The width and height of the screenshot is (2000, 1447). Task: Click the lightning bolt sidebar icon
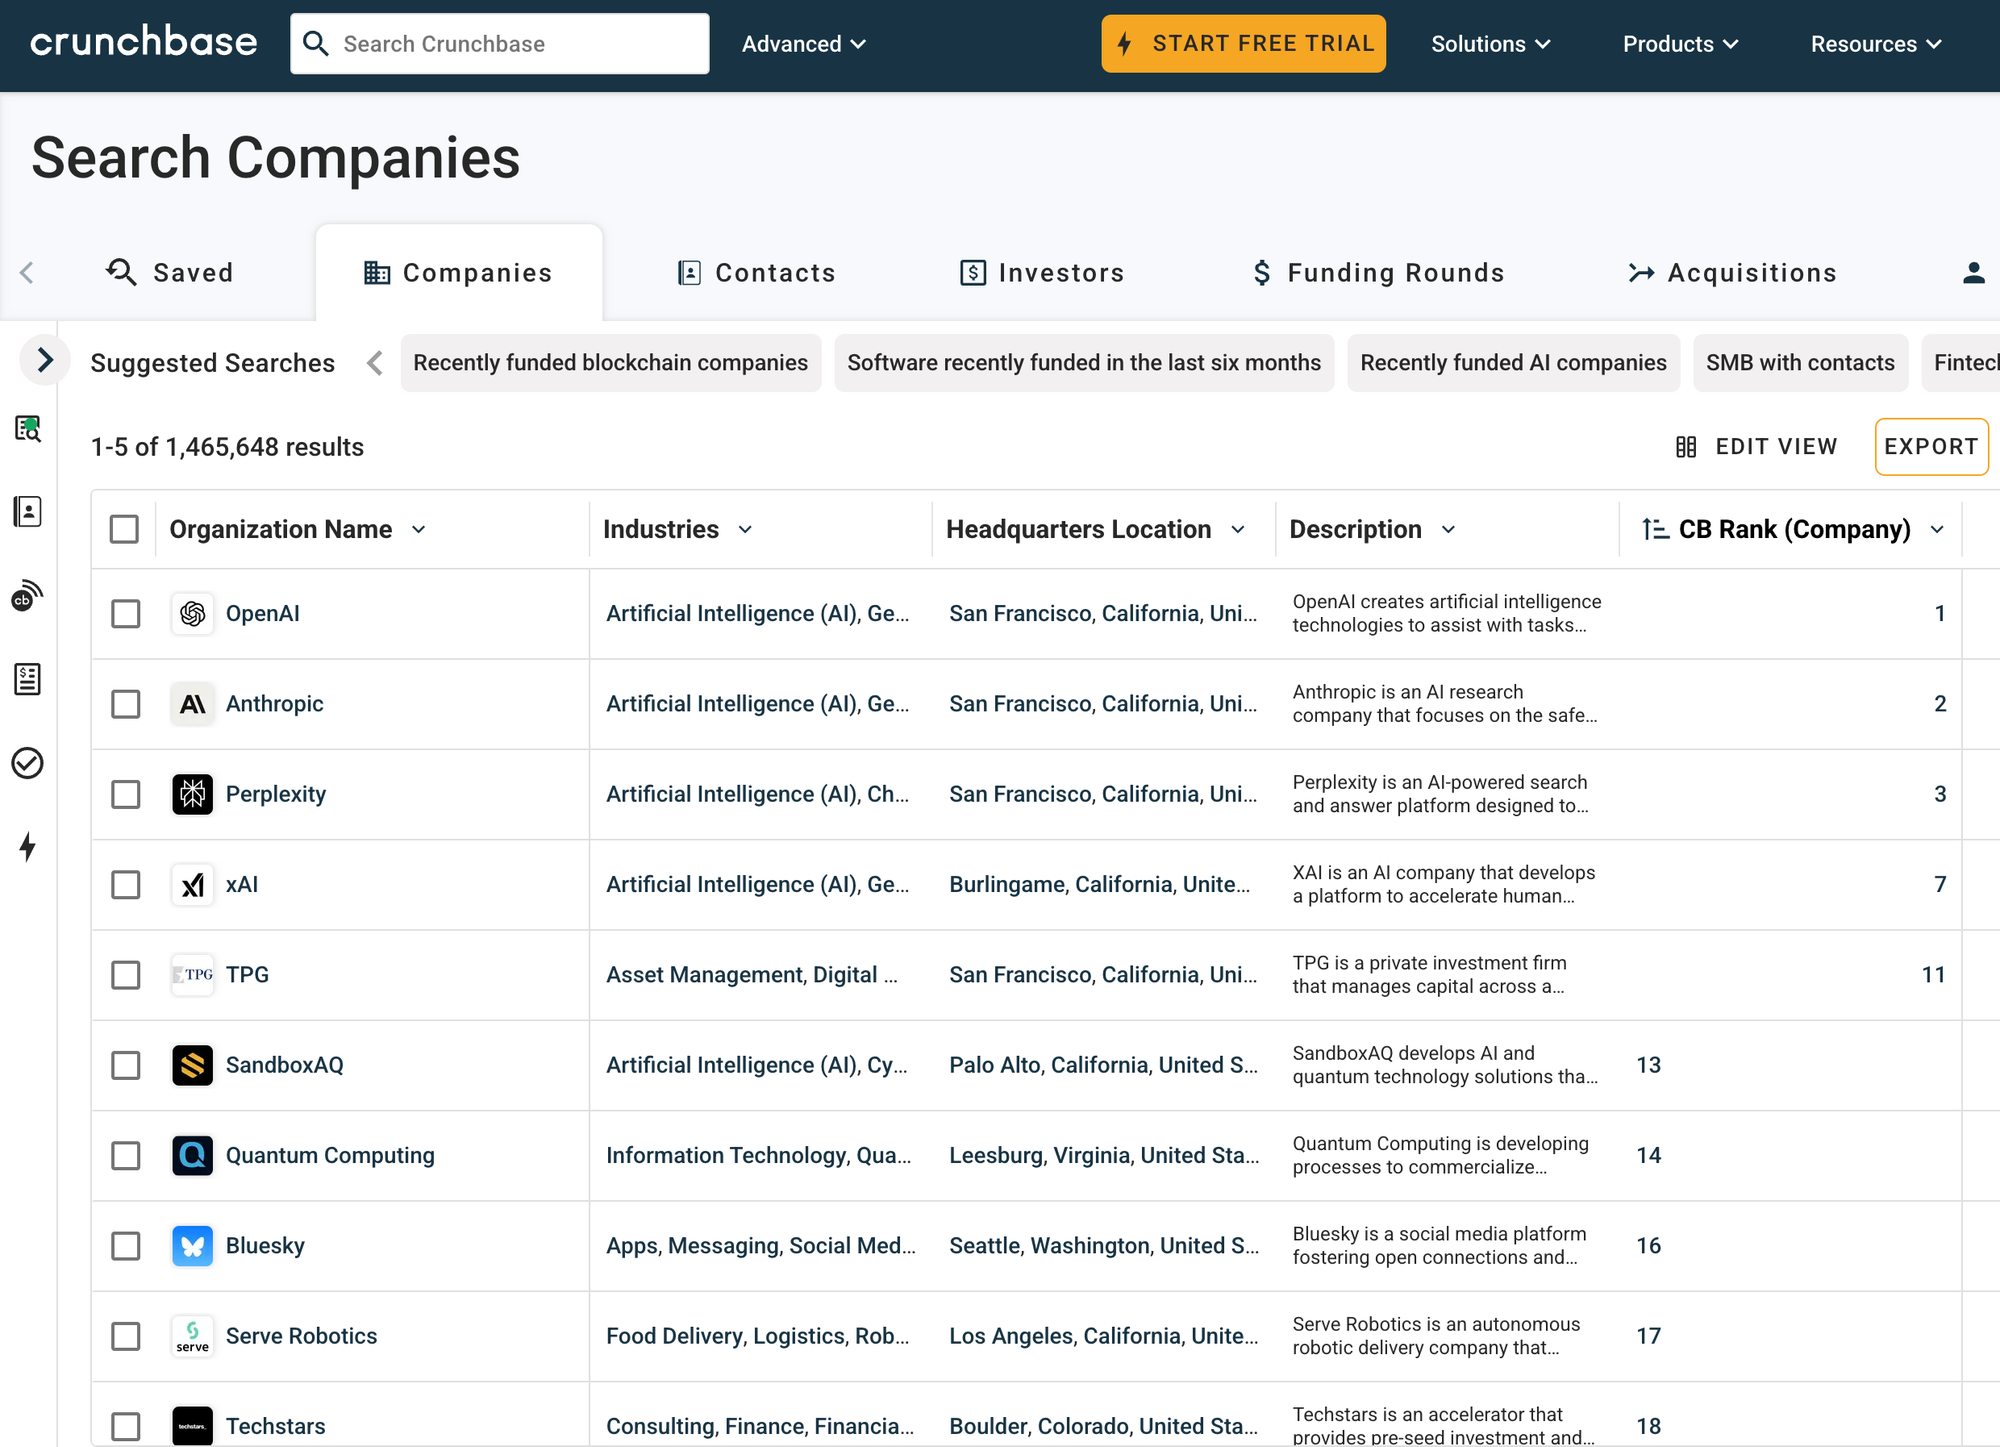click(28, 847)
